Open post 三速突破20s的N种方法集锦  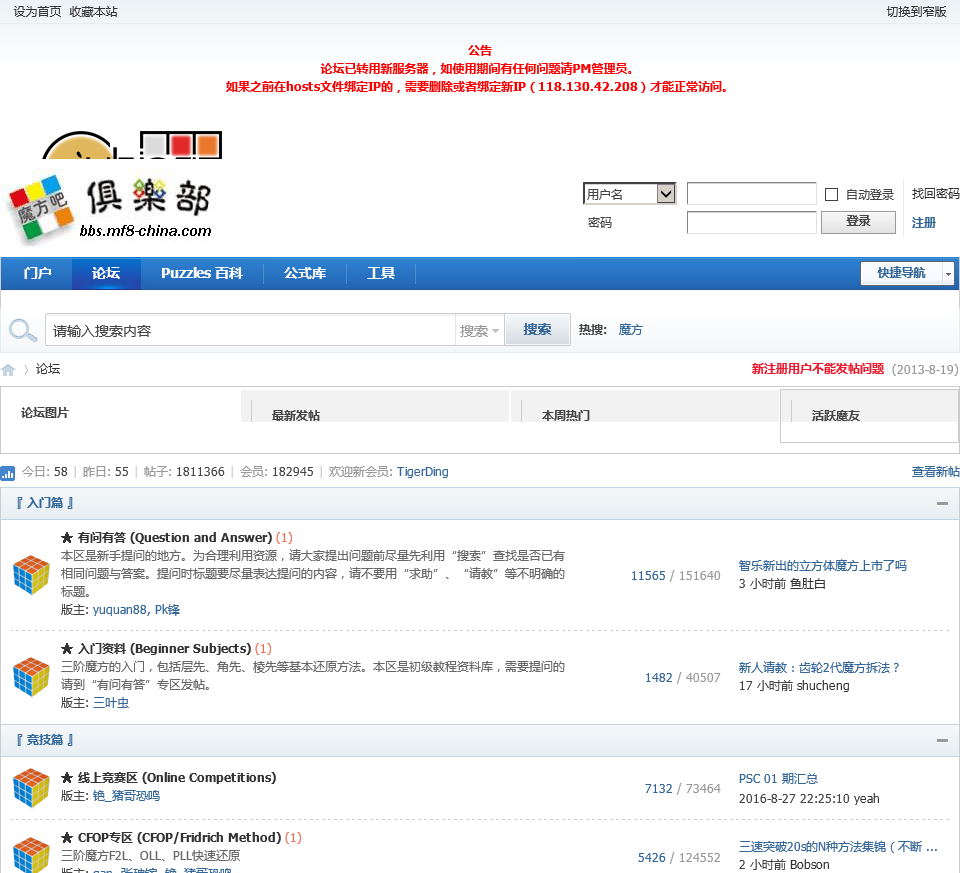click(838, 847)
